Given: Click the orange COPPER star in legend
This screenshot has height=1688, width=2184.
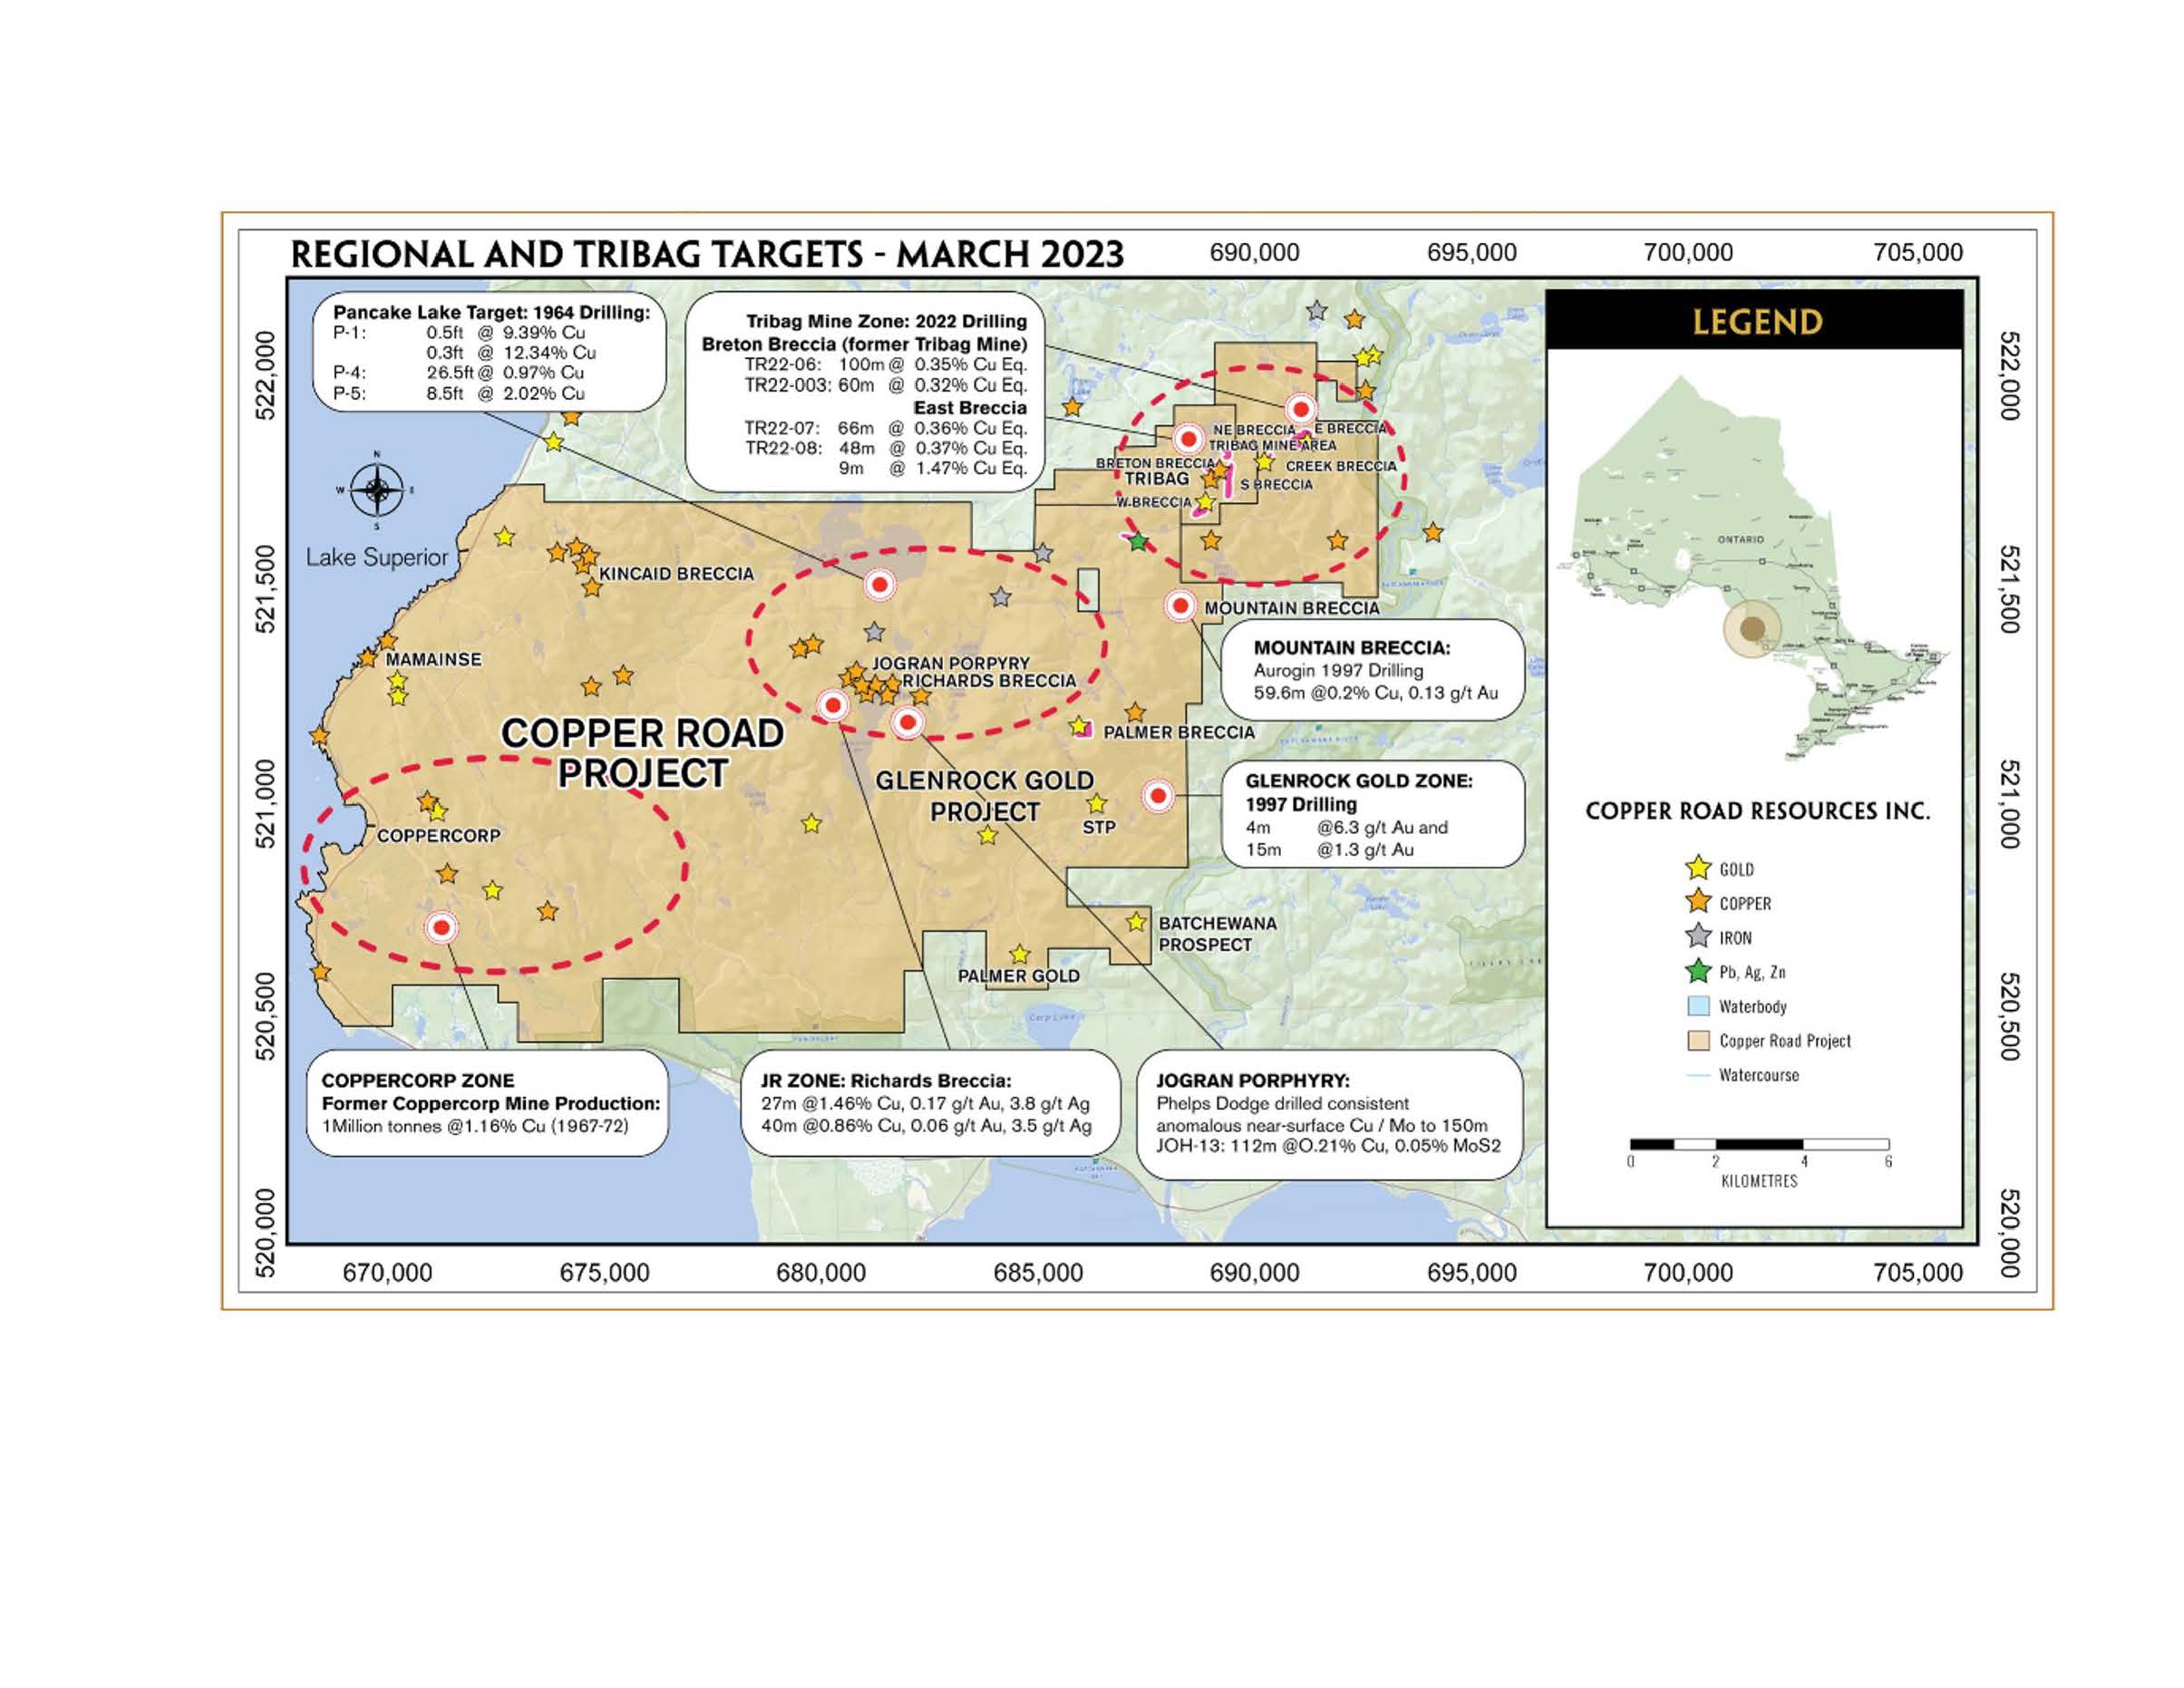Looking at the screenshot, I should pyautogui.click(x=1698, y=902).
